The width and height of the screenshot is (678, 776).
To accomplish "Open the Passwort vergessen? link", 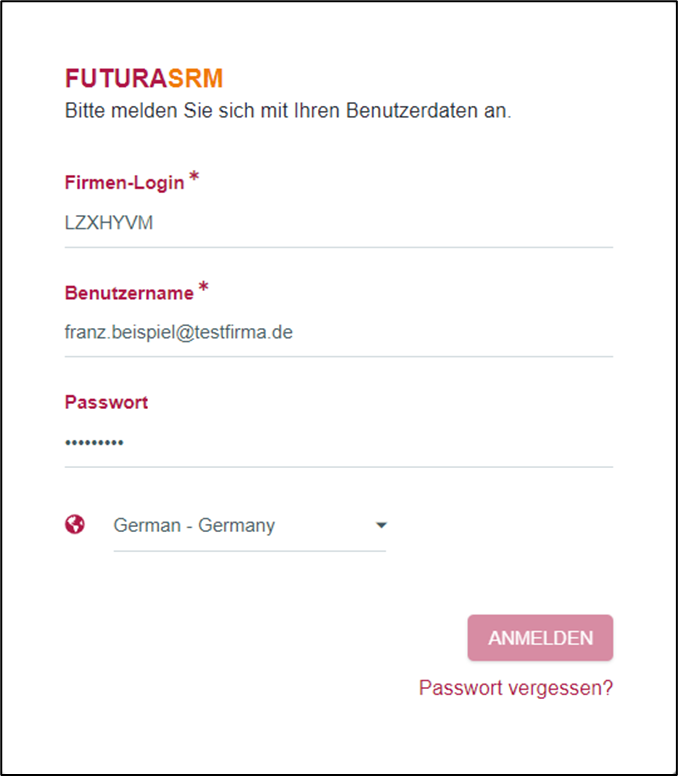I will [515, 688].
